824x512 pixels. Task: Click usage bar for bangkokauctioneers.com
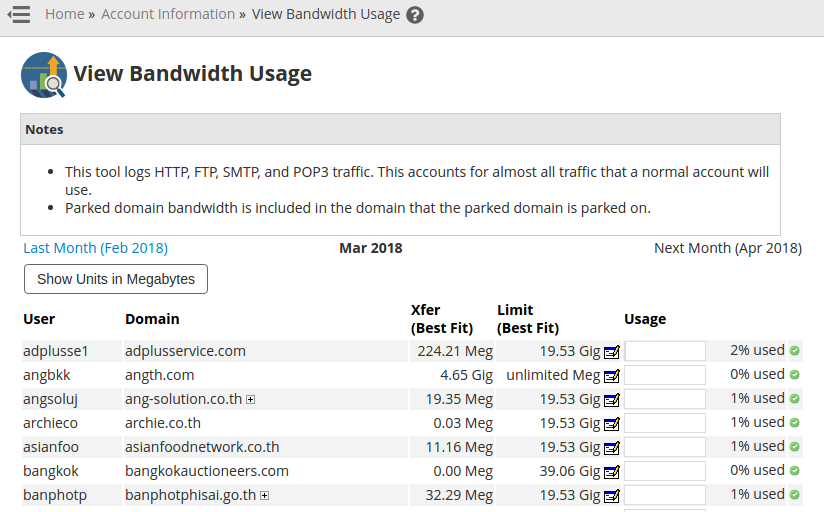[665, 471]
